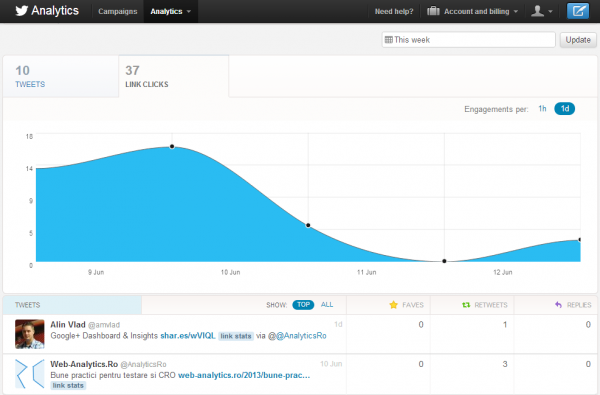Open Web-Analytics.Ro avatar logo

pyautogui.click(x=29, y=374)
